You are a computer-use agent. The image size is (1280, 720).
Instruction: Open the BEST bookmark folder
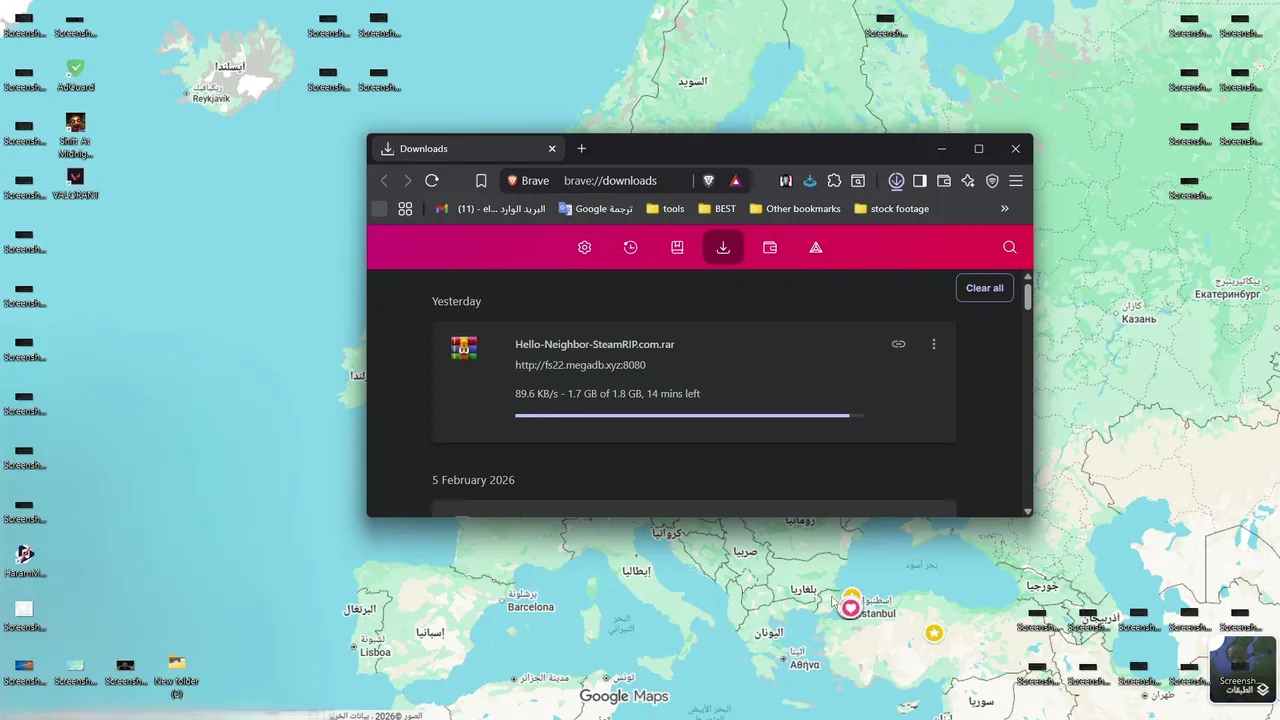717,209
